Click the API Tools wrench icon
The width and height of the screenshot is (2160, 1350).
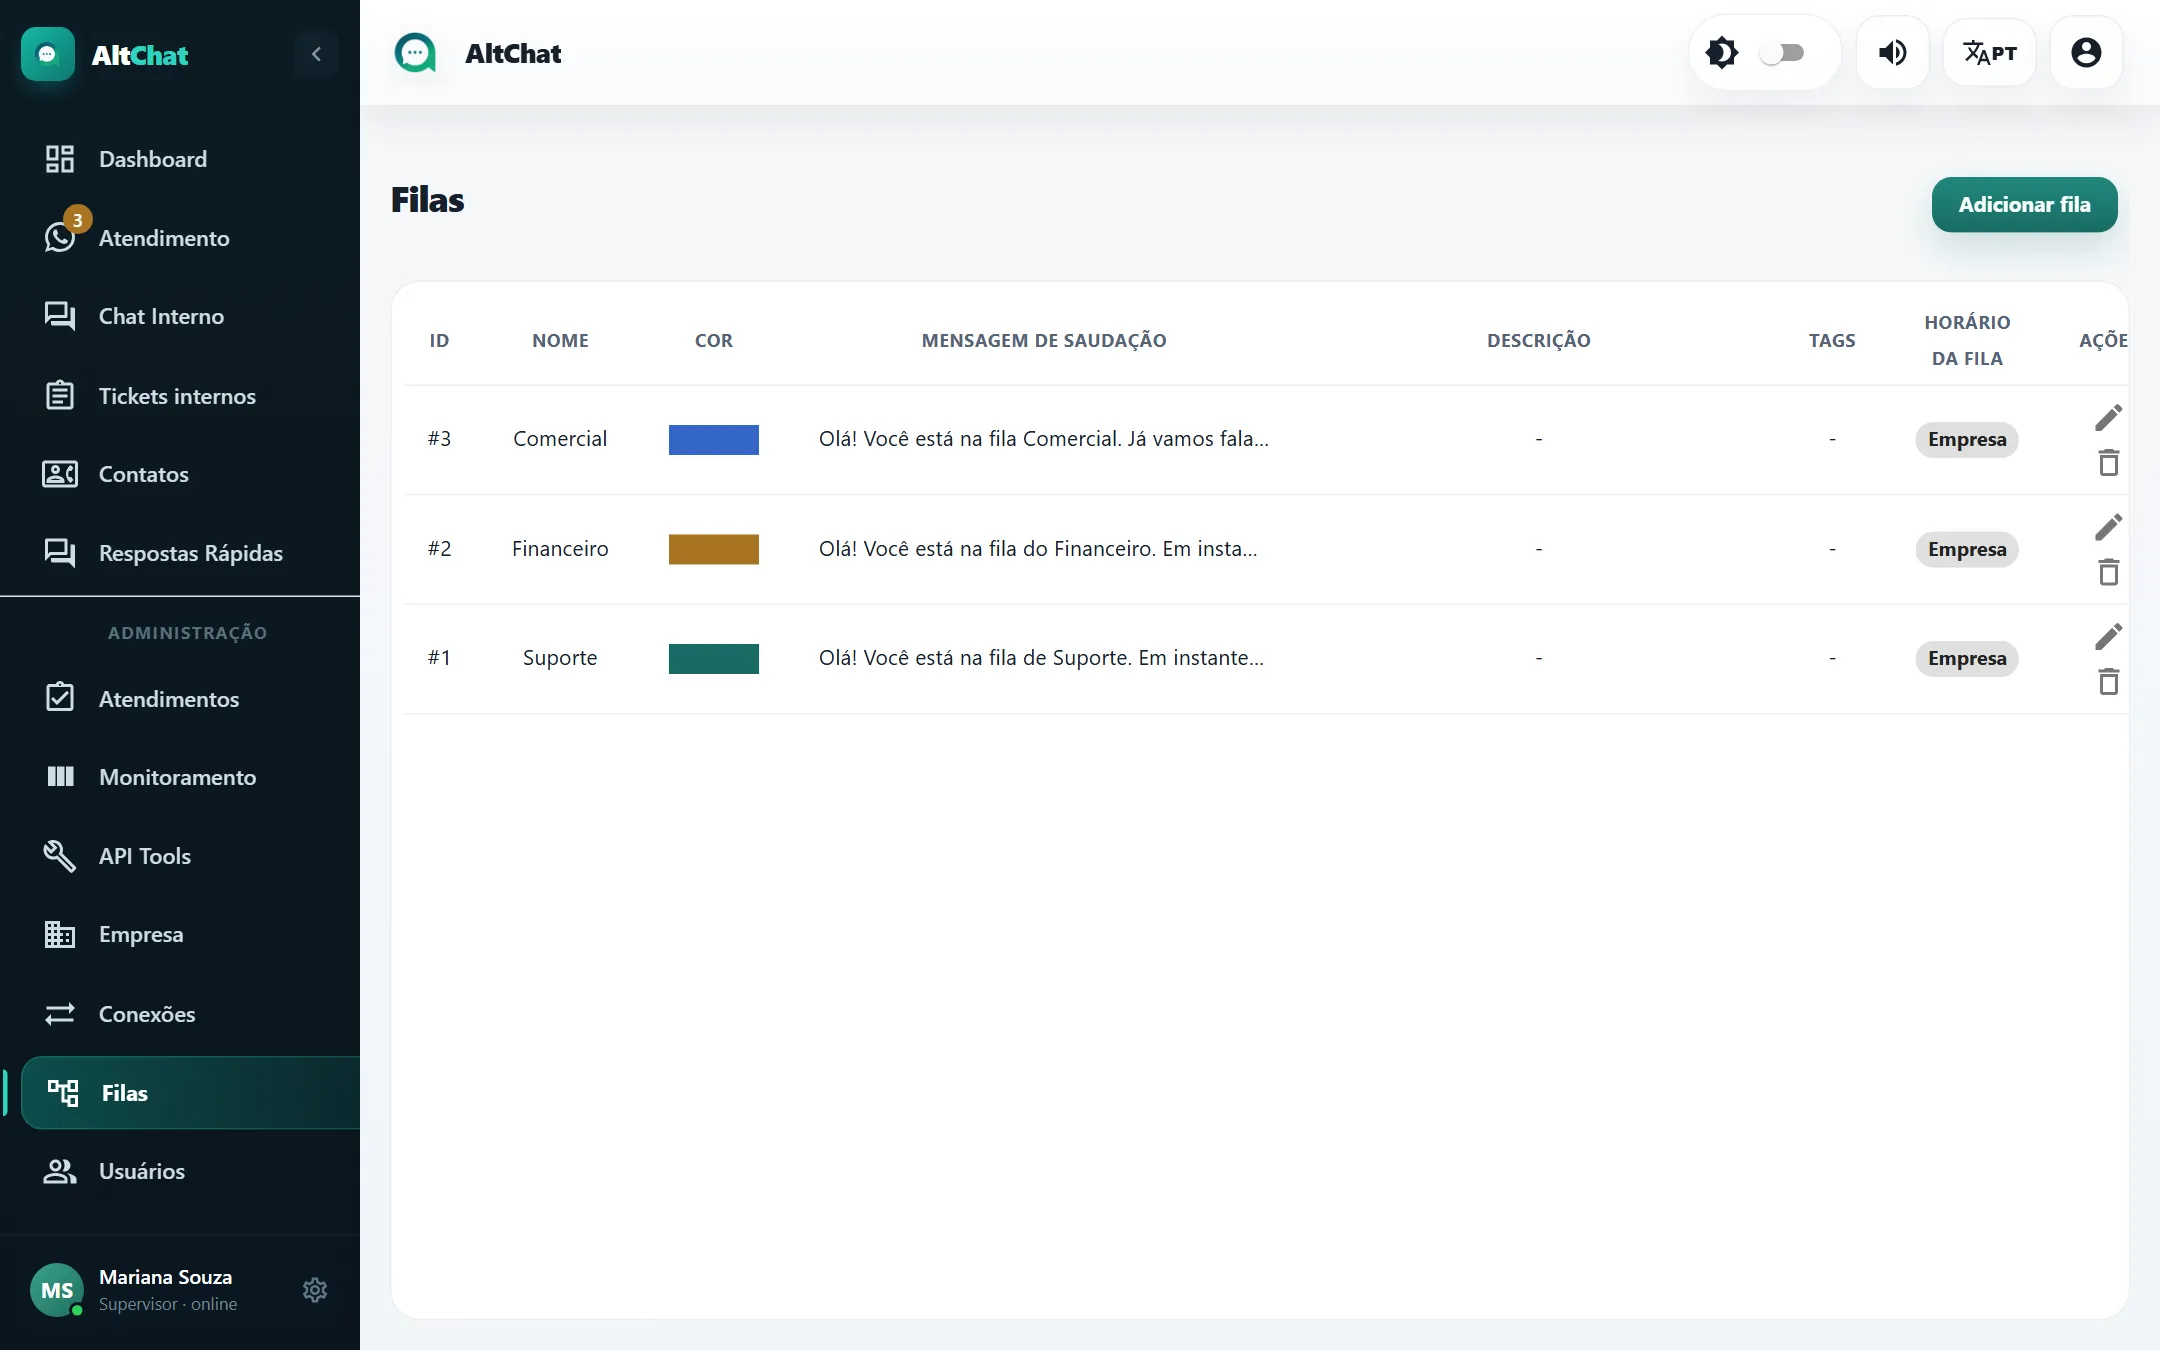[60, 856]
